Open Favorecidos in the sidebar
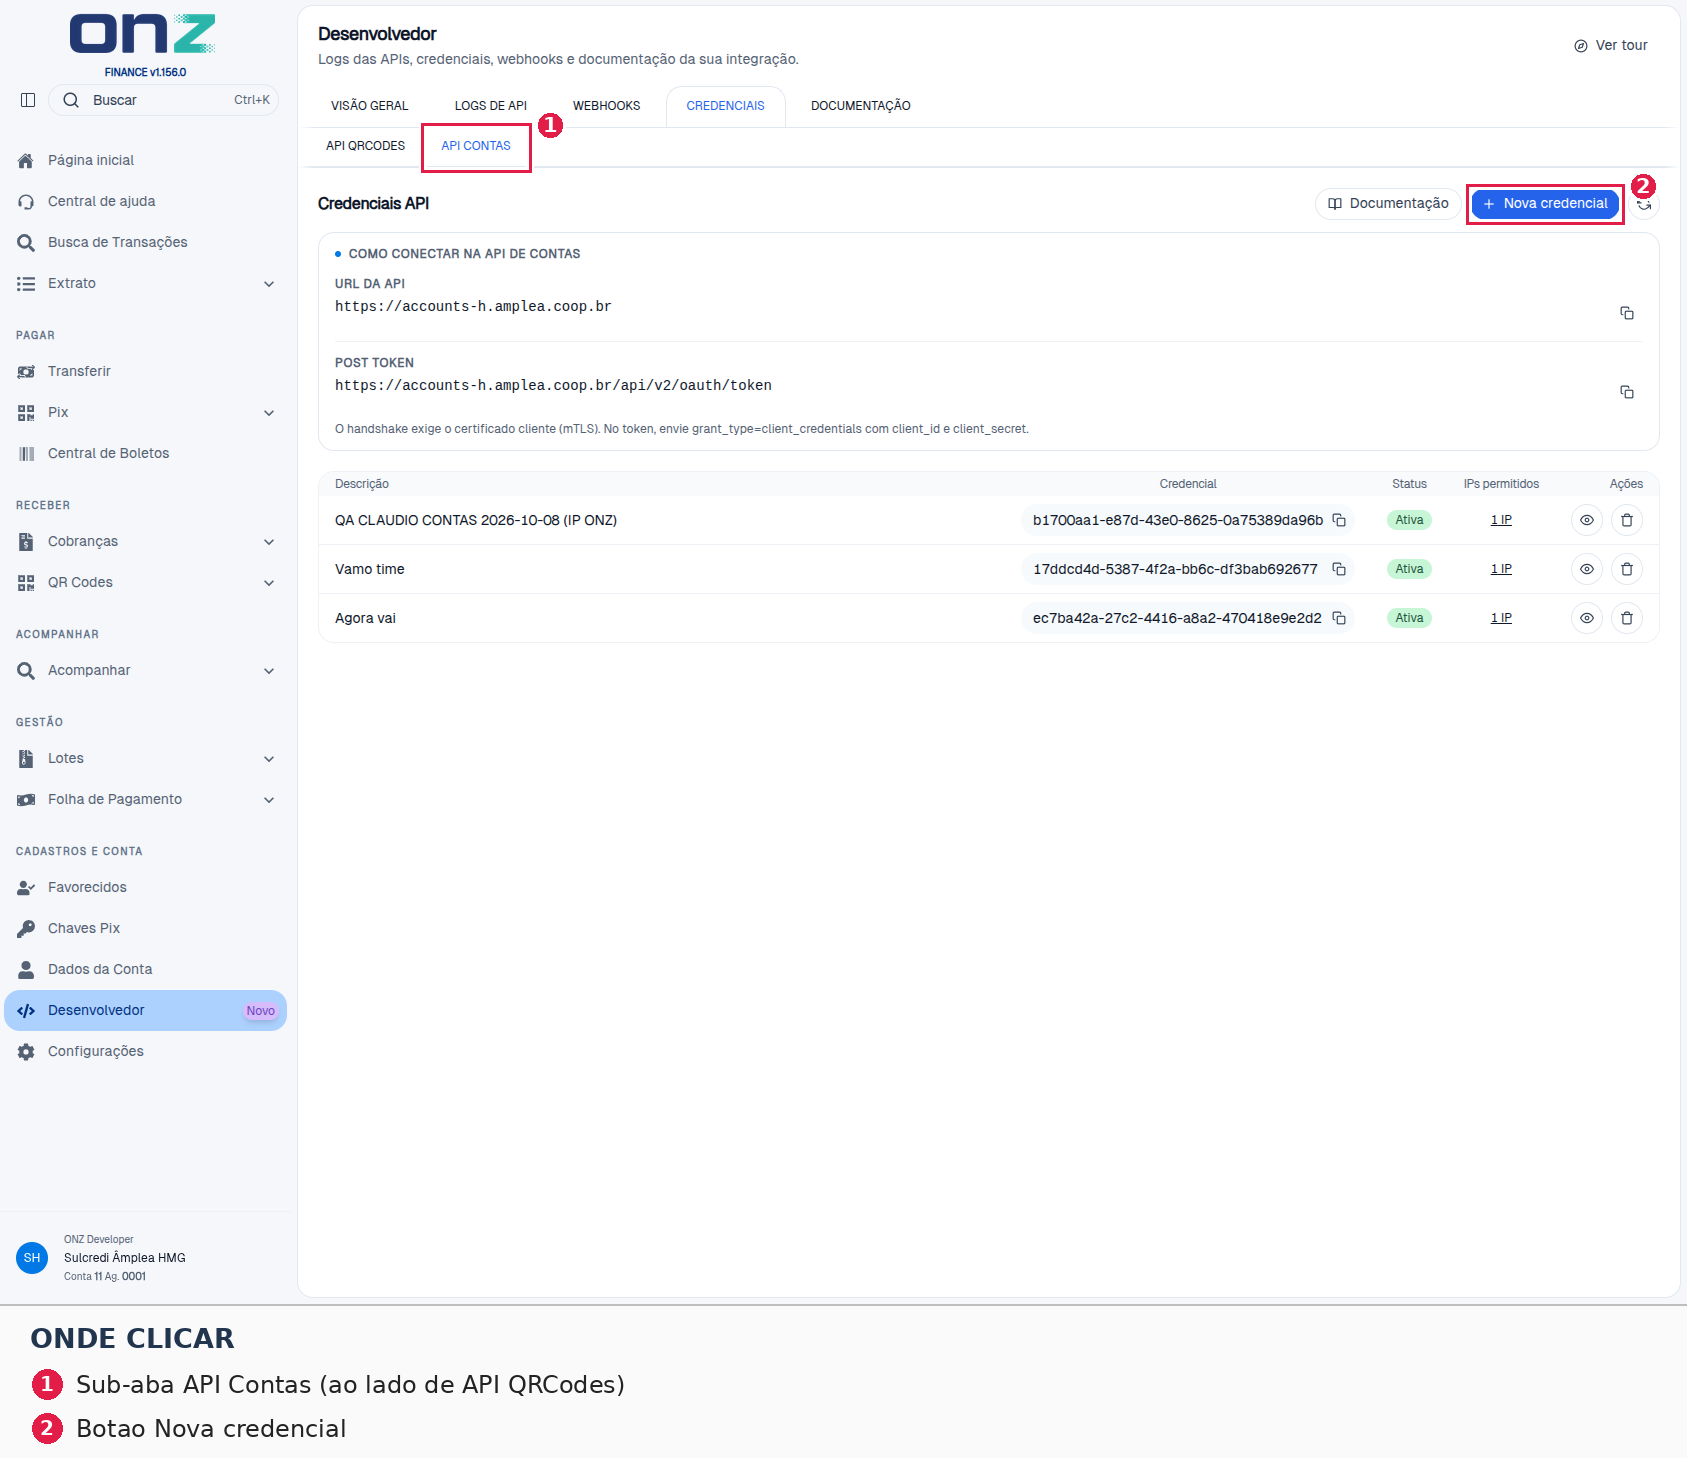The image size is (1687, 1458). (x=145, y=887)
